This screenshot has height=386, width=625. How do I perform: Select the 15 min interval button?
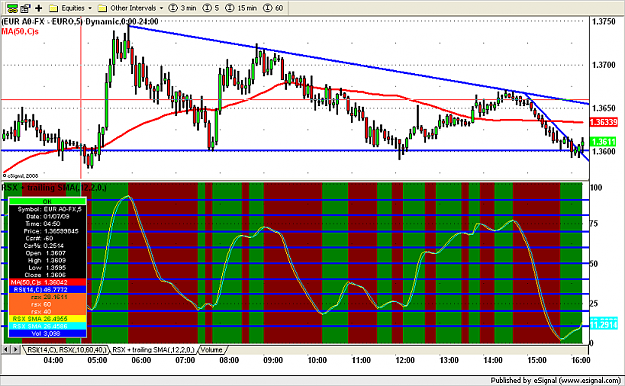coord(241,8)
